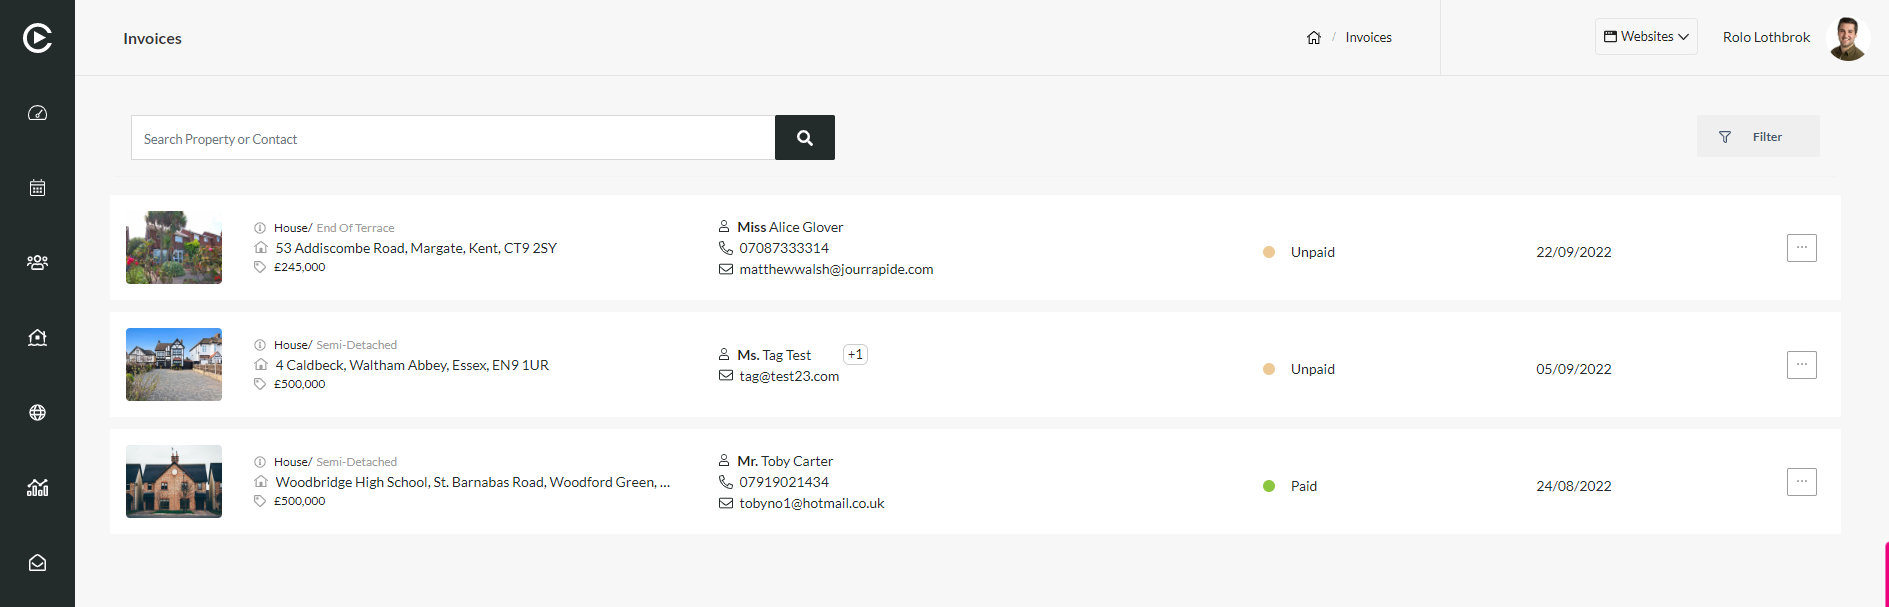The height and width of the screenshot is (607, 1889).
Task: Expand the Websites dropdown
Action: click(x=1646, y=37)
